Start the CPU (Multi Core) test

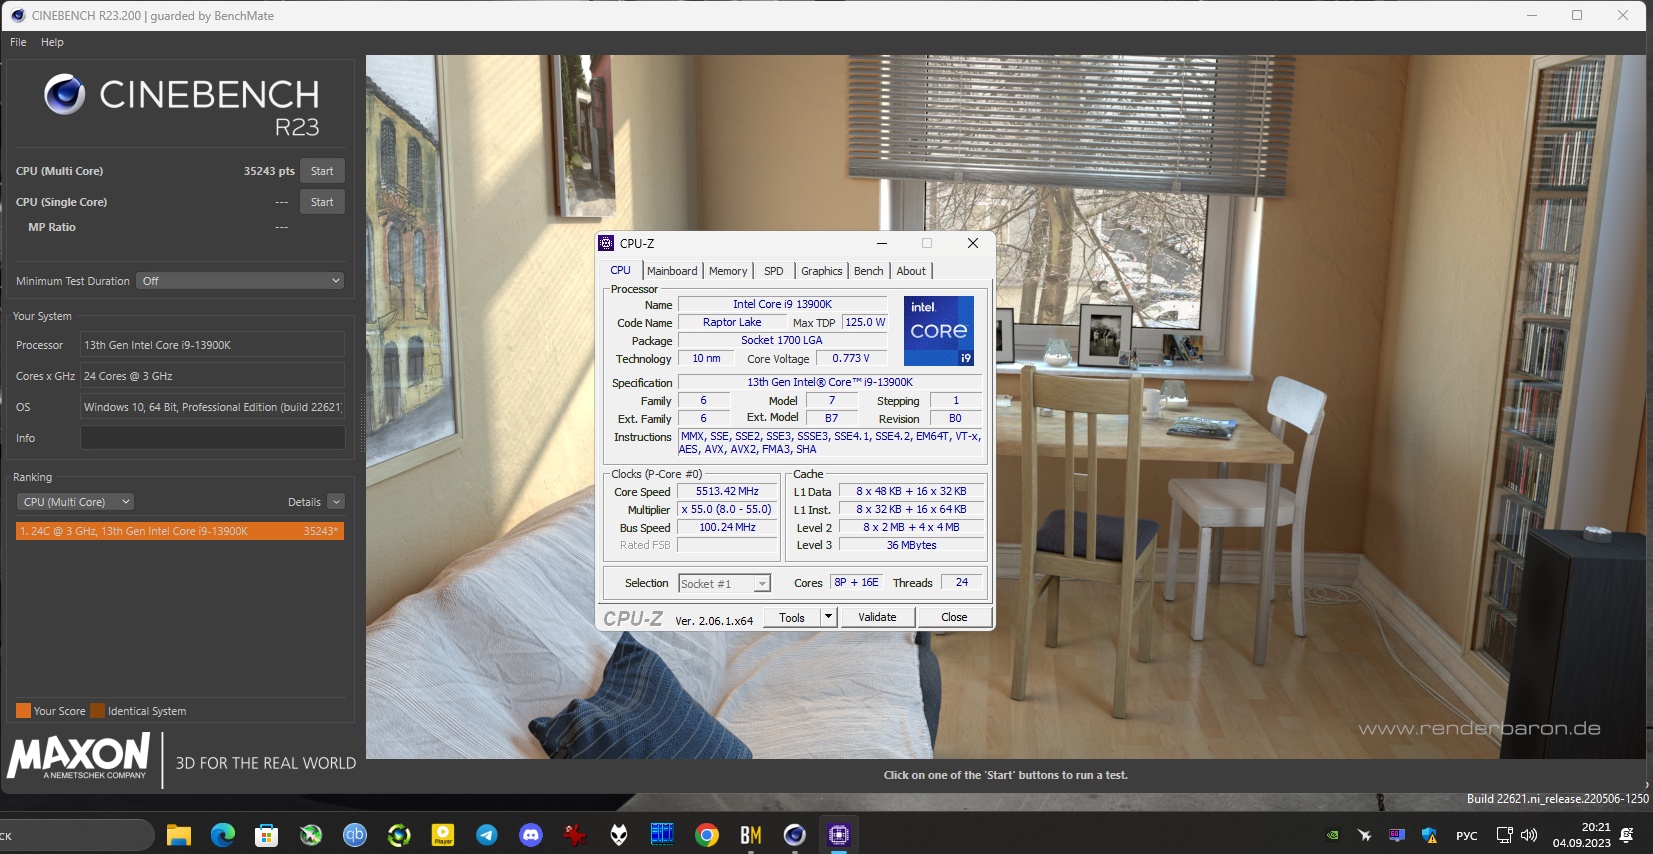coord(322,171)
